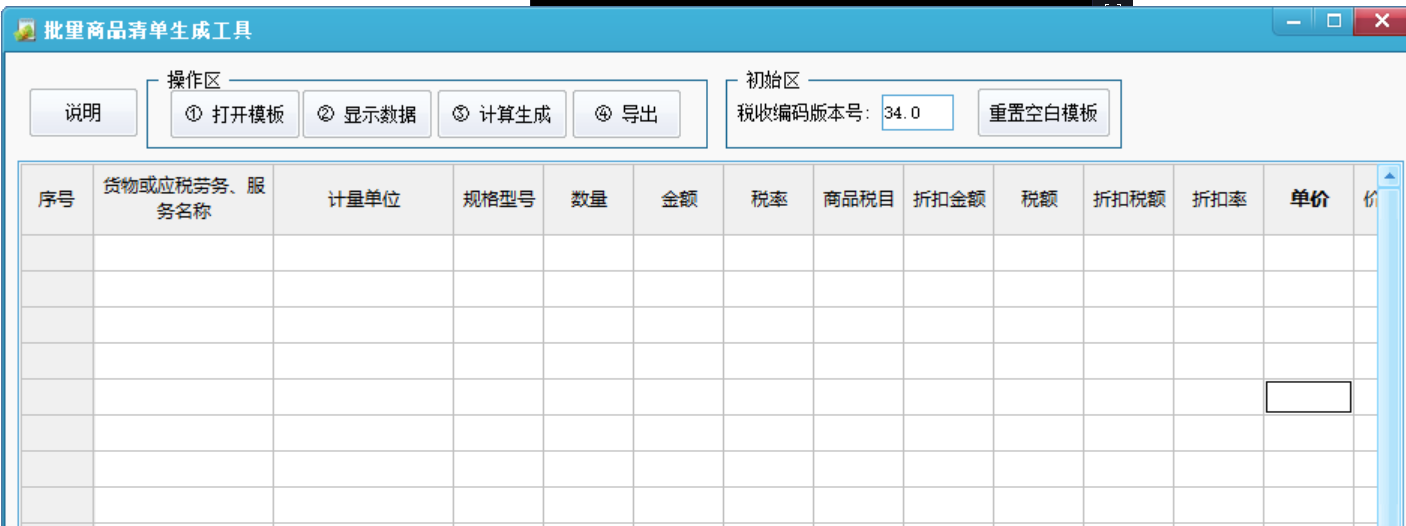Click the scroll-up arrow of the table
This screenshot has width=1406, height=526.
tap(1389, 176)
